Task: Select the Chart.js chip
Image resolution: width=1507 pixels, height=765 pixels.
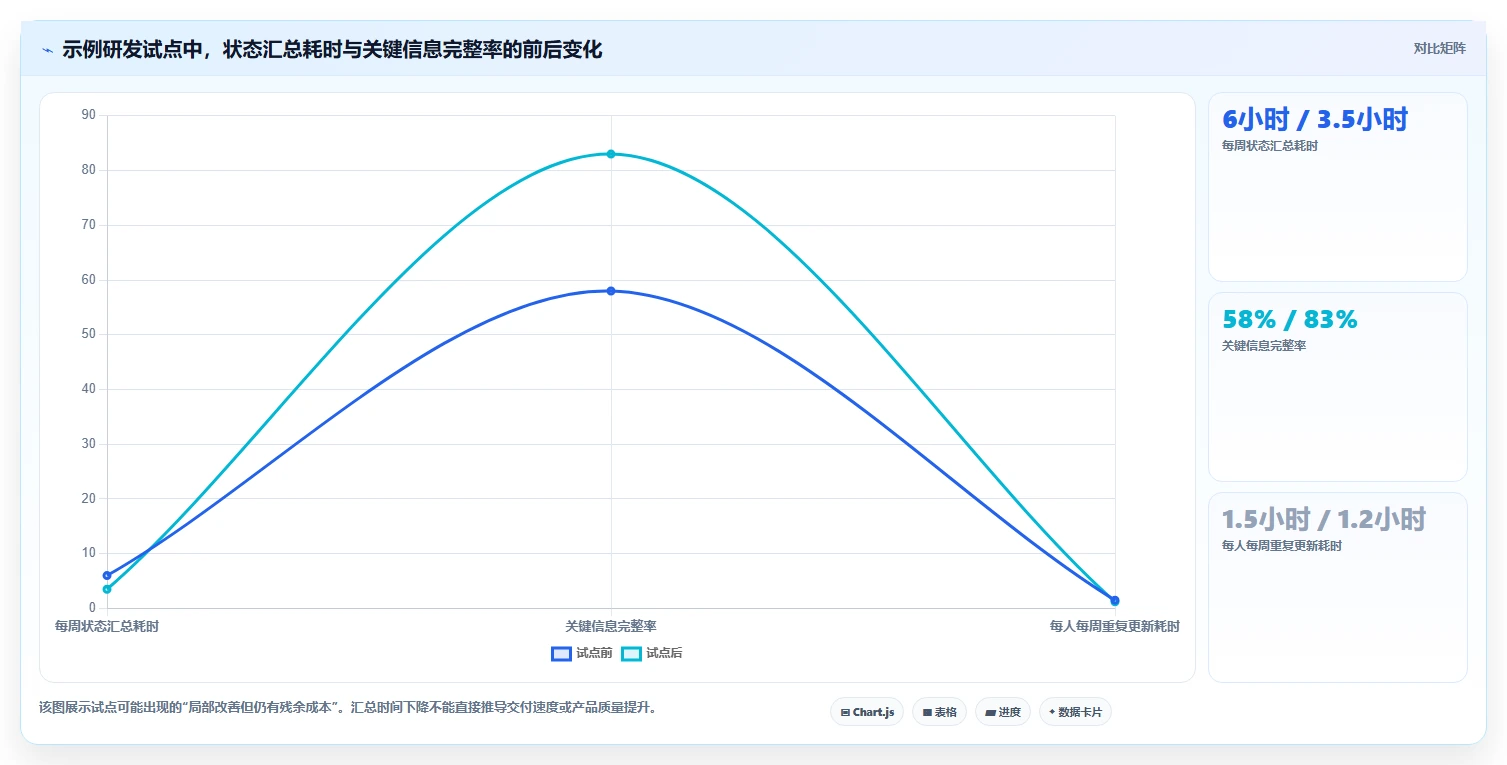Action: coord(867,712)
